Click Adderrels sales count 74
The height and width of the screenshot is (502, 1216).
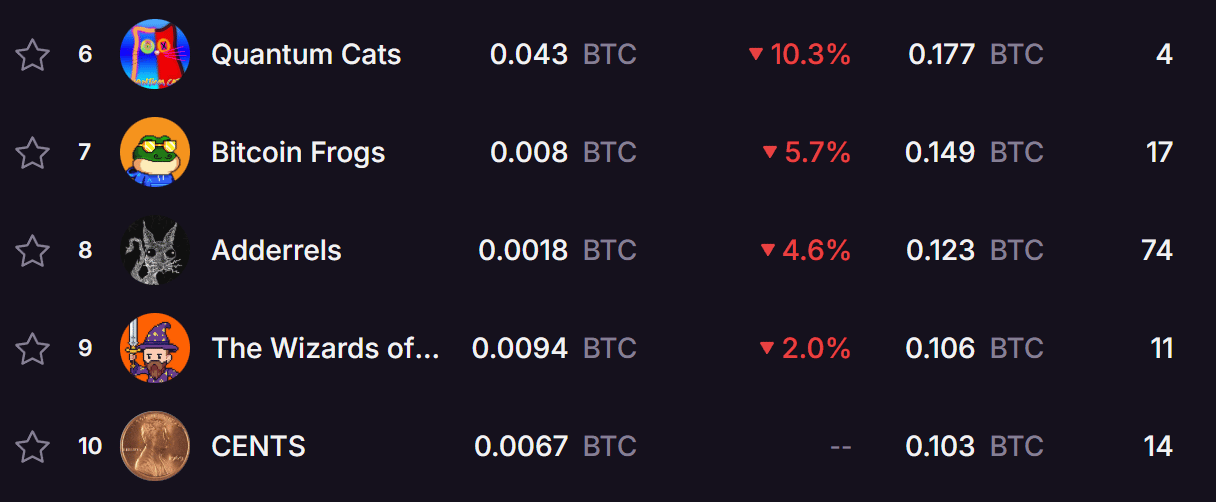point(1157,250)
